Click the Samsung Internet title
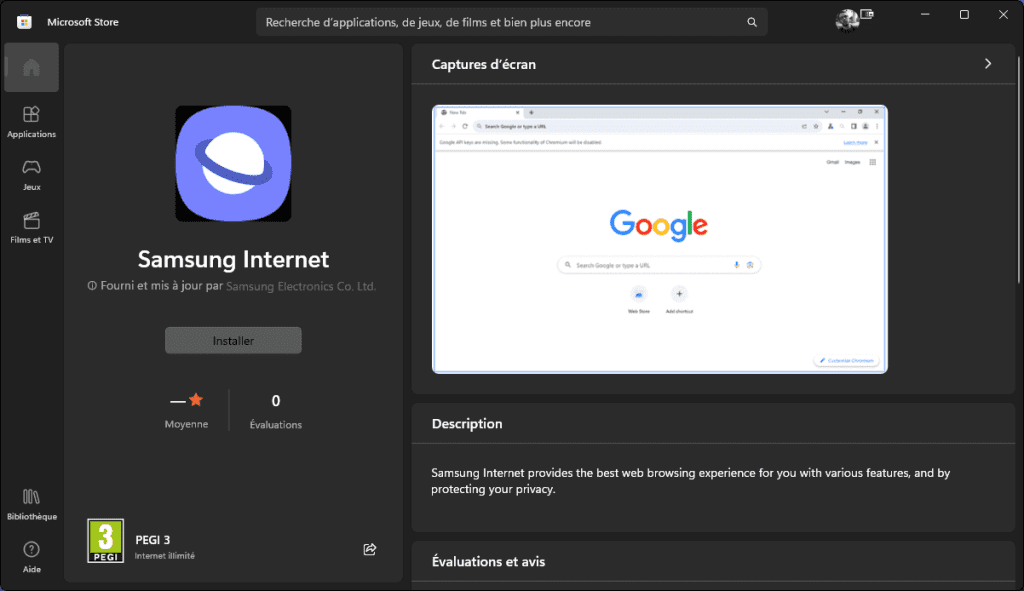Viewport: 1024px width, 591px height. pyautogui.click(x=233, y=259)
